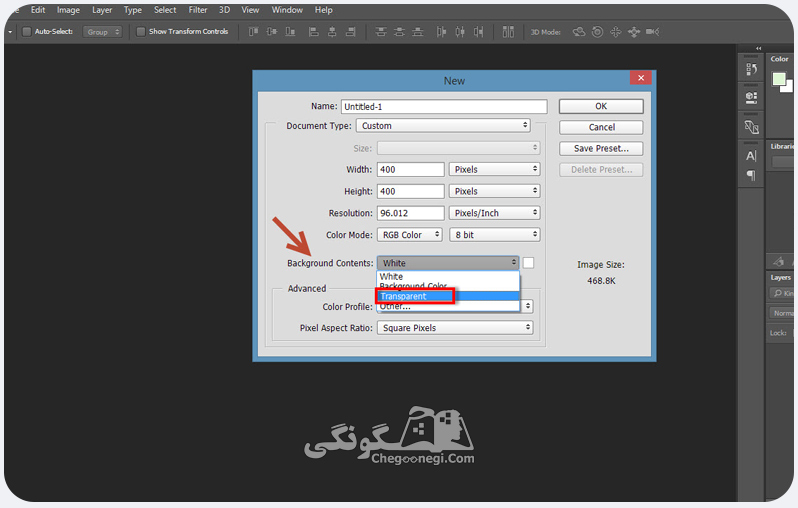Viewport: 798px width, 508px height.
Task: Open the Help menu
Action: coord(323,10)
